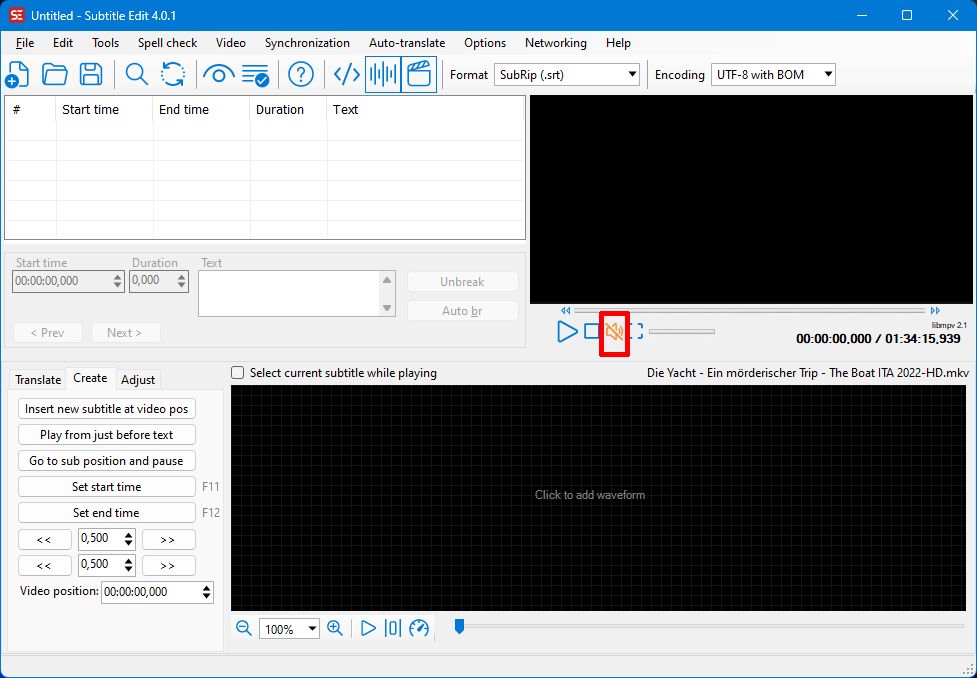The height and width of the screenshot is (678, 977).
Task: Play the video in player
Action: (x=567, y=332)
